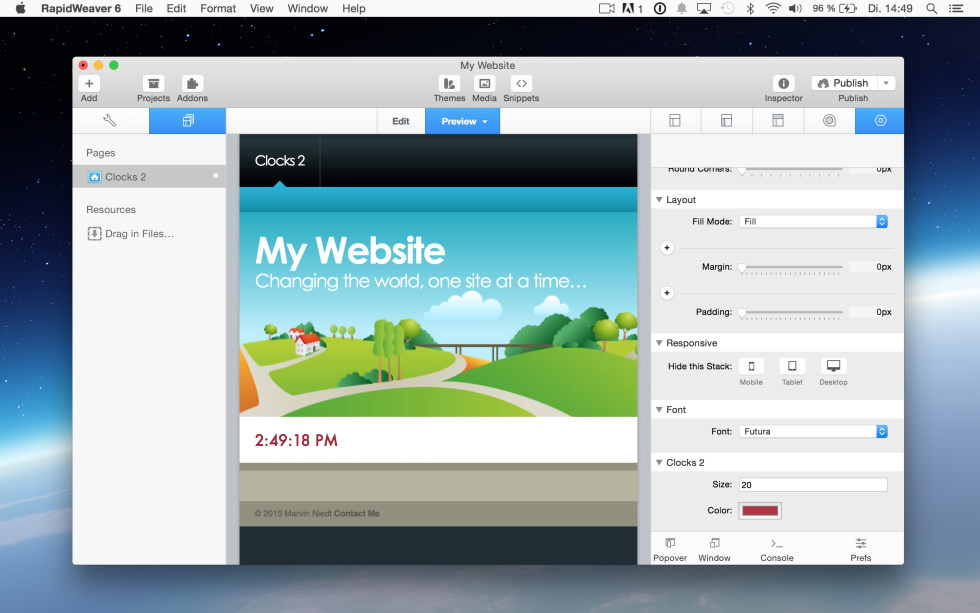Open the Edit menu
The height and width of the screenshot is (613, 980).
(176, 9)
